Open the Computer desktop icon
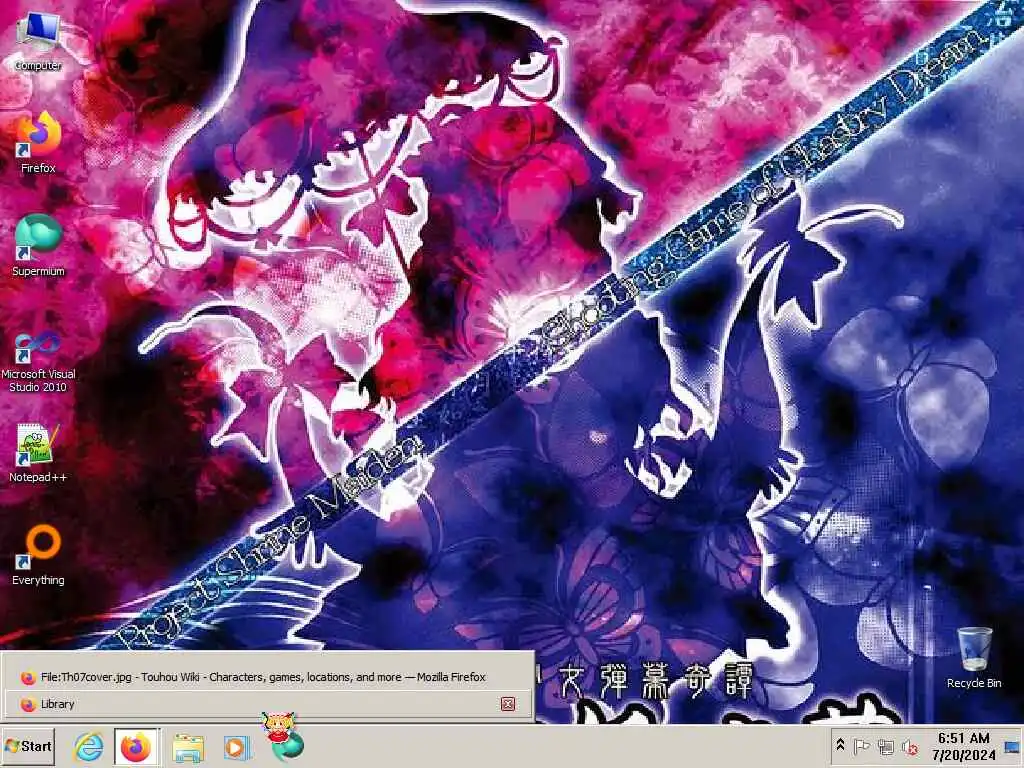Image resolution: width=1024 pixels, height=768 pixels. pyautogui.click(x=38, y=42)
